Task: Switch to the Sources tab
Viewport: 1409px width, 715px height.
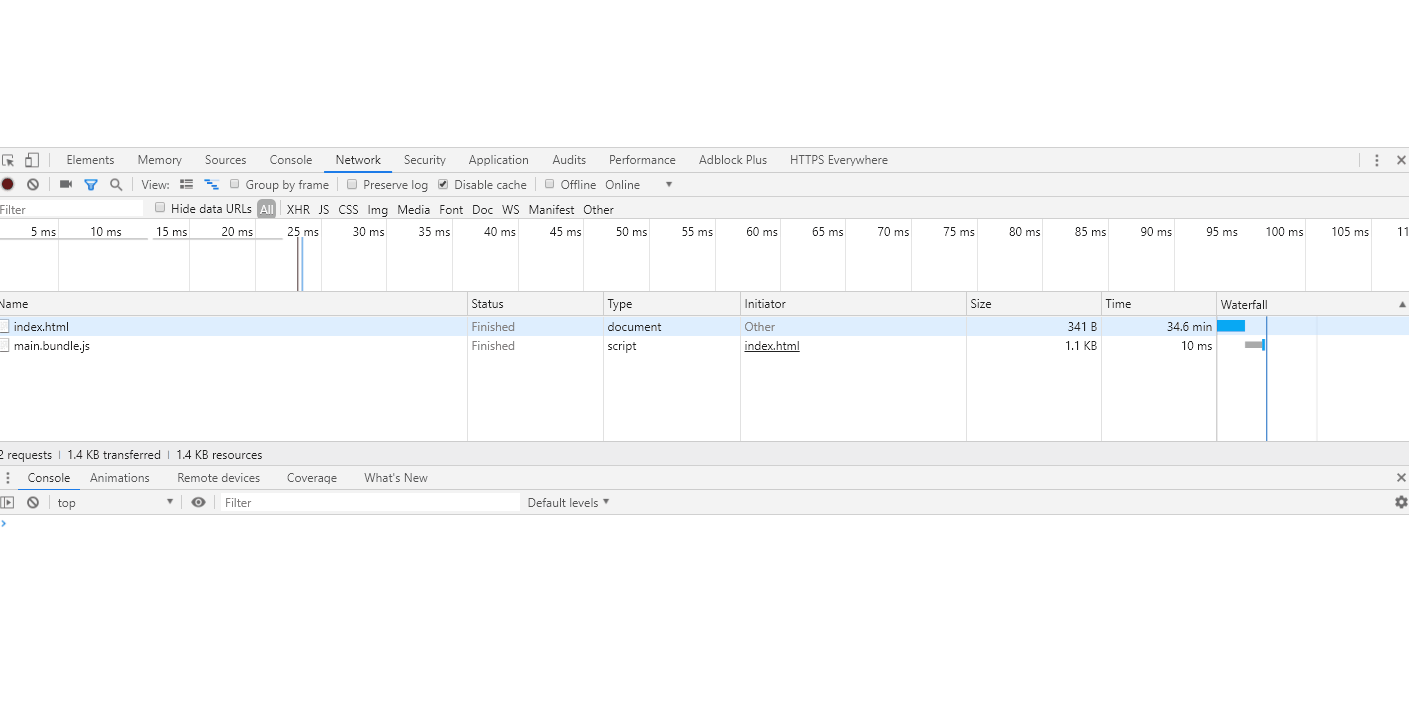Action: point(225,160)
